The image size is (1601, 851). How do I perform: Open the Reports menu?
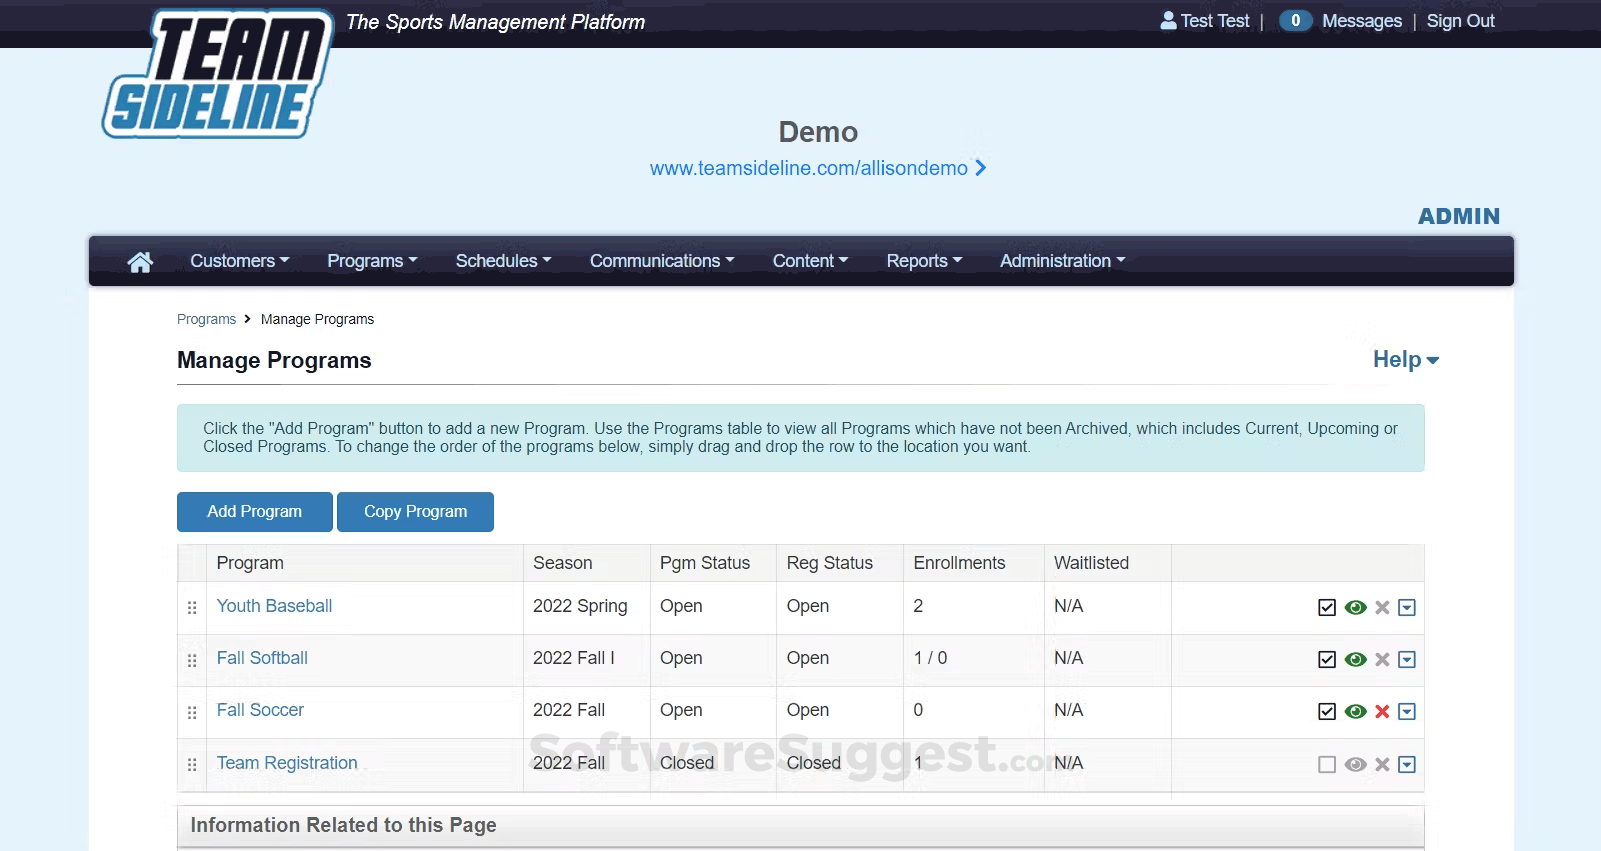[924, 261]
